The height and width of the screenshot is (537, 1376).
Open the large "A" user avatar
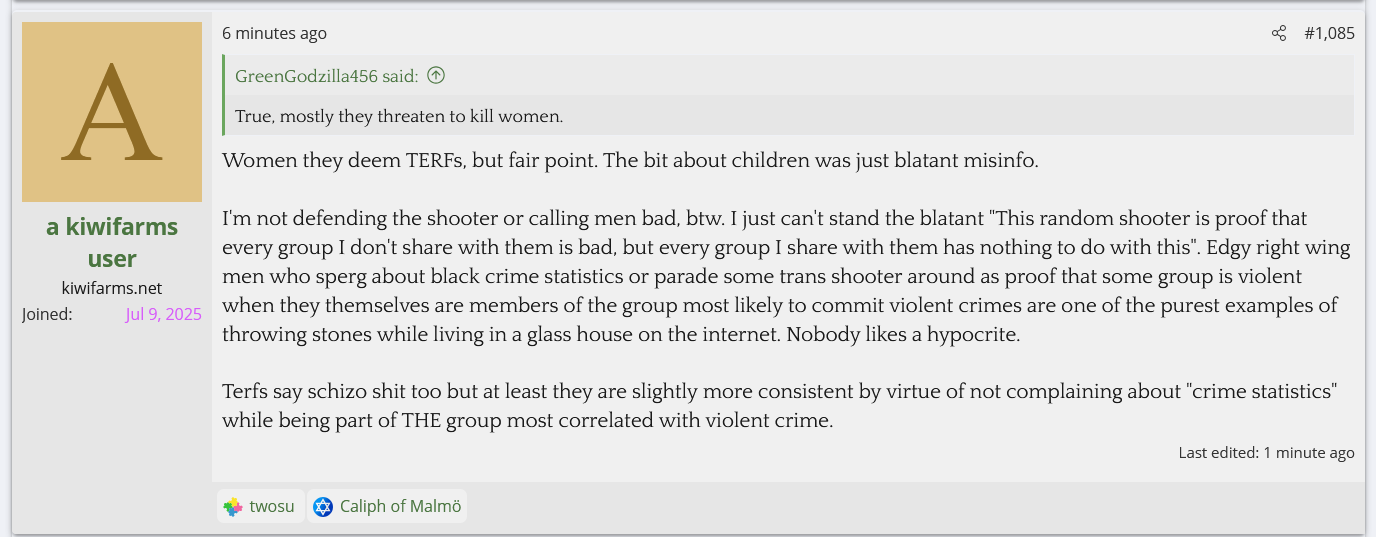point(112,112)
